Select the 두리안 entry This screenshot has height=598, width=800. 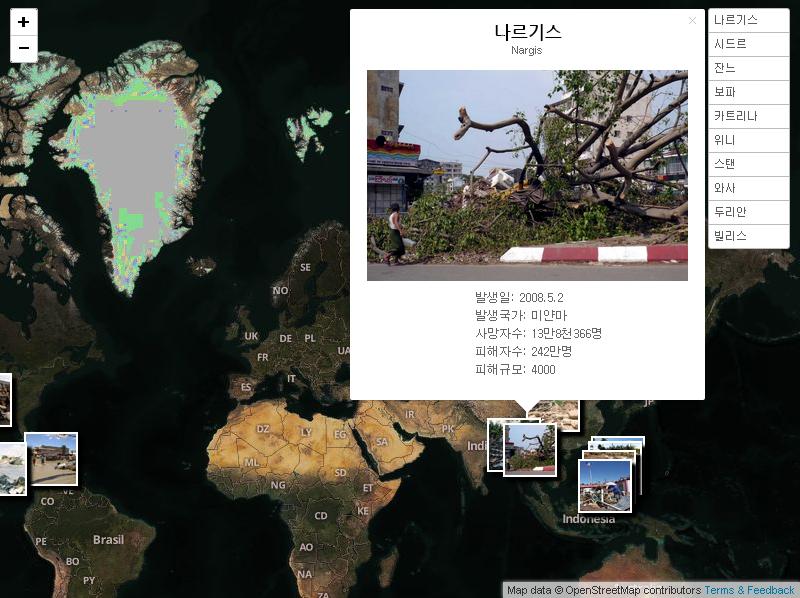[x=748, y=212]
